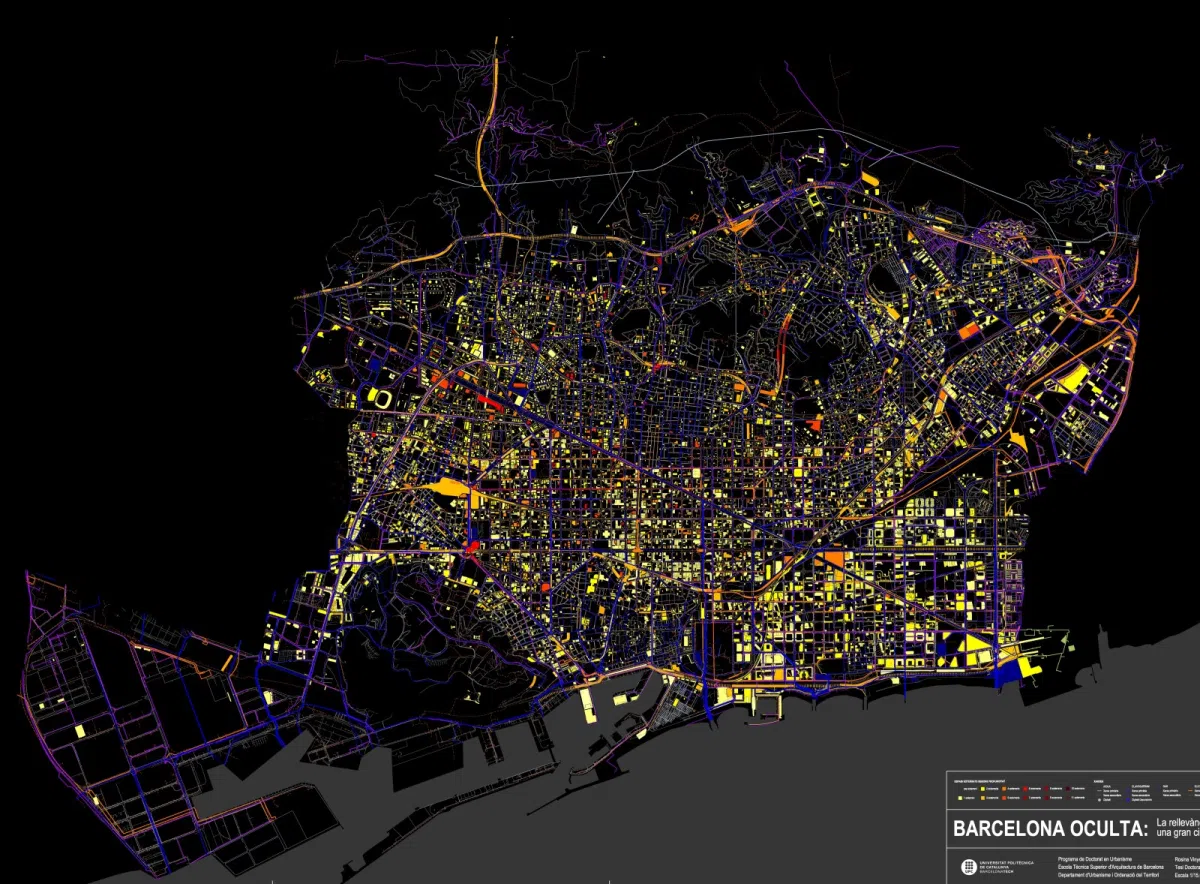The height and width of the screenshot is (884, 1200).
Task: Pick the orange swatch in the legend's top row
Action: pyautogui.click(x=1004, y=789)
